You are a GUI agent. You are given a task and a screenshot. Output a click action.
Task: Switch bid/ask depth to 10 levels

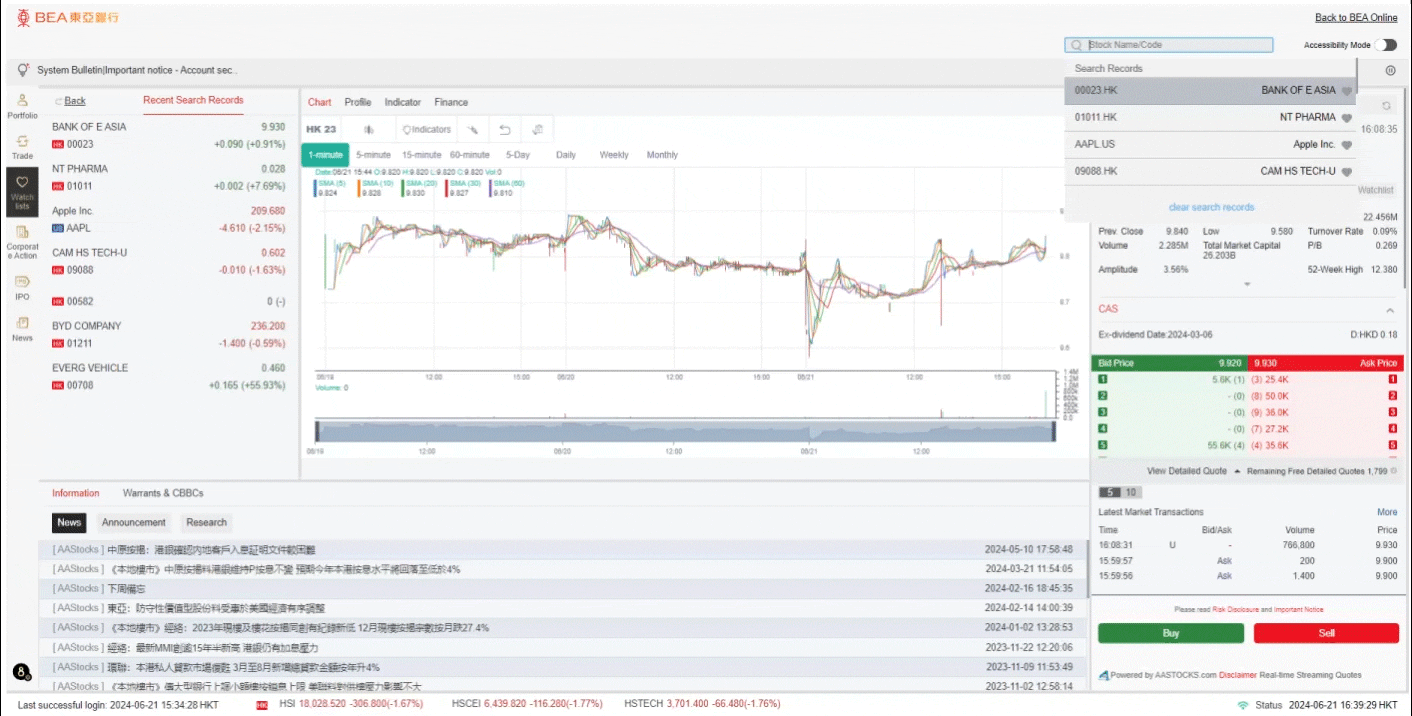[x=1130, y=492]
